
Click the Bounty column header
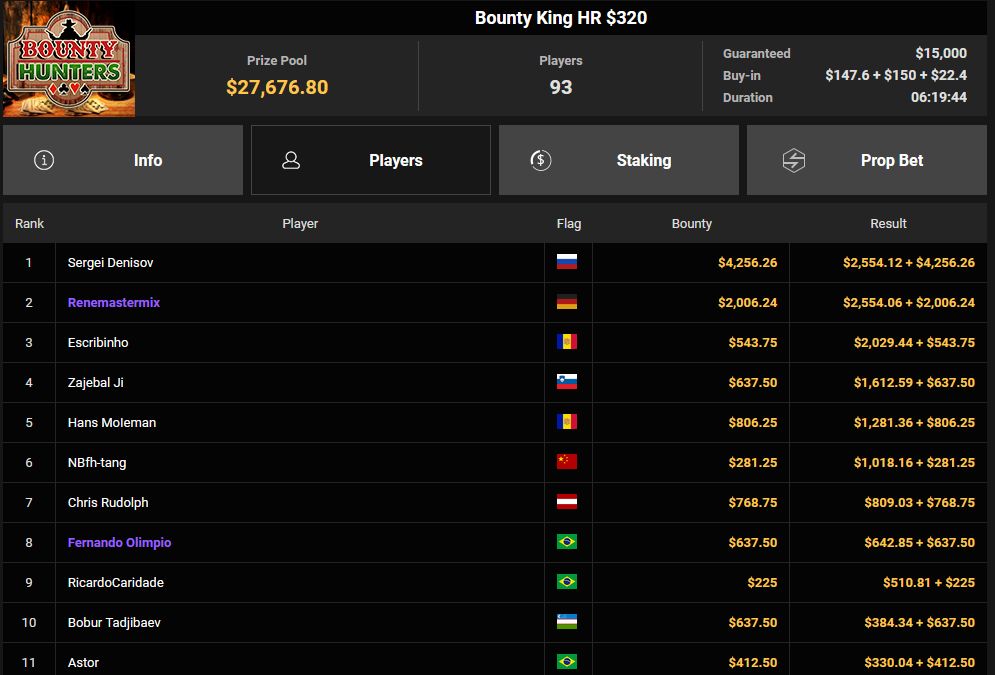692,223
